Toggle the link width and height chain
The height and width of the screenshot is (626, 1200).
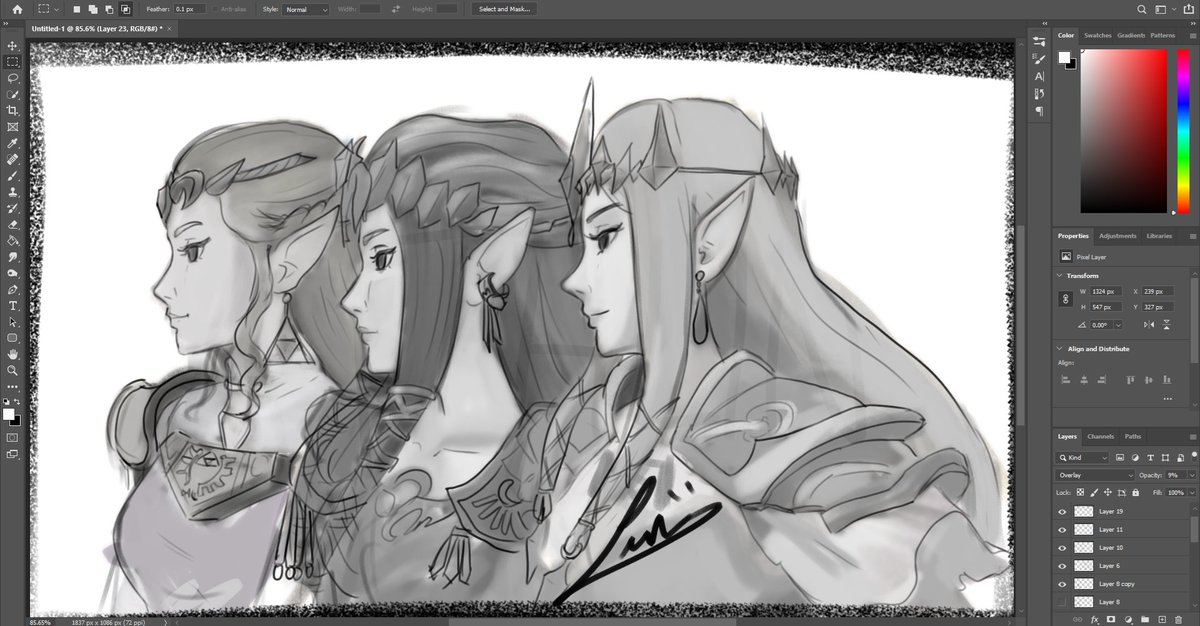pos(1066,299)
